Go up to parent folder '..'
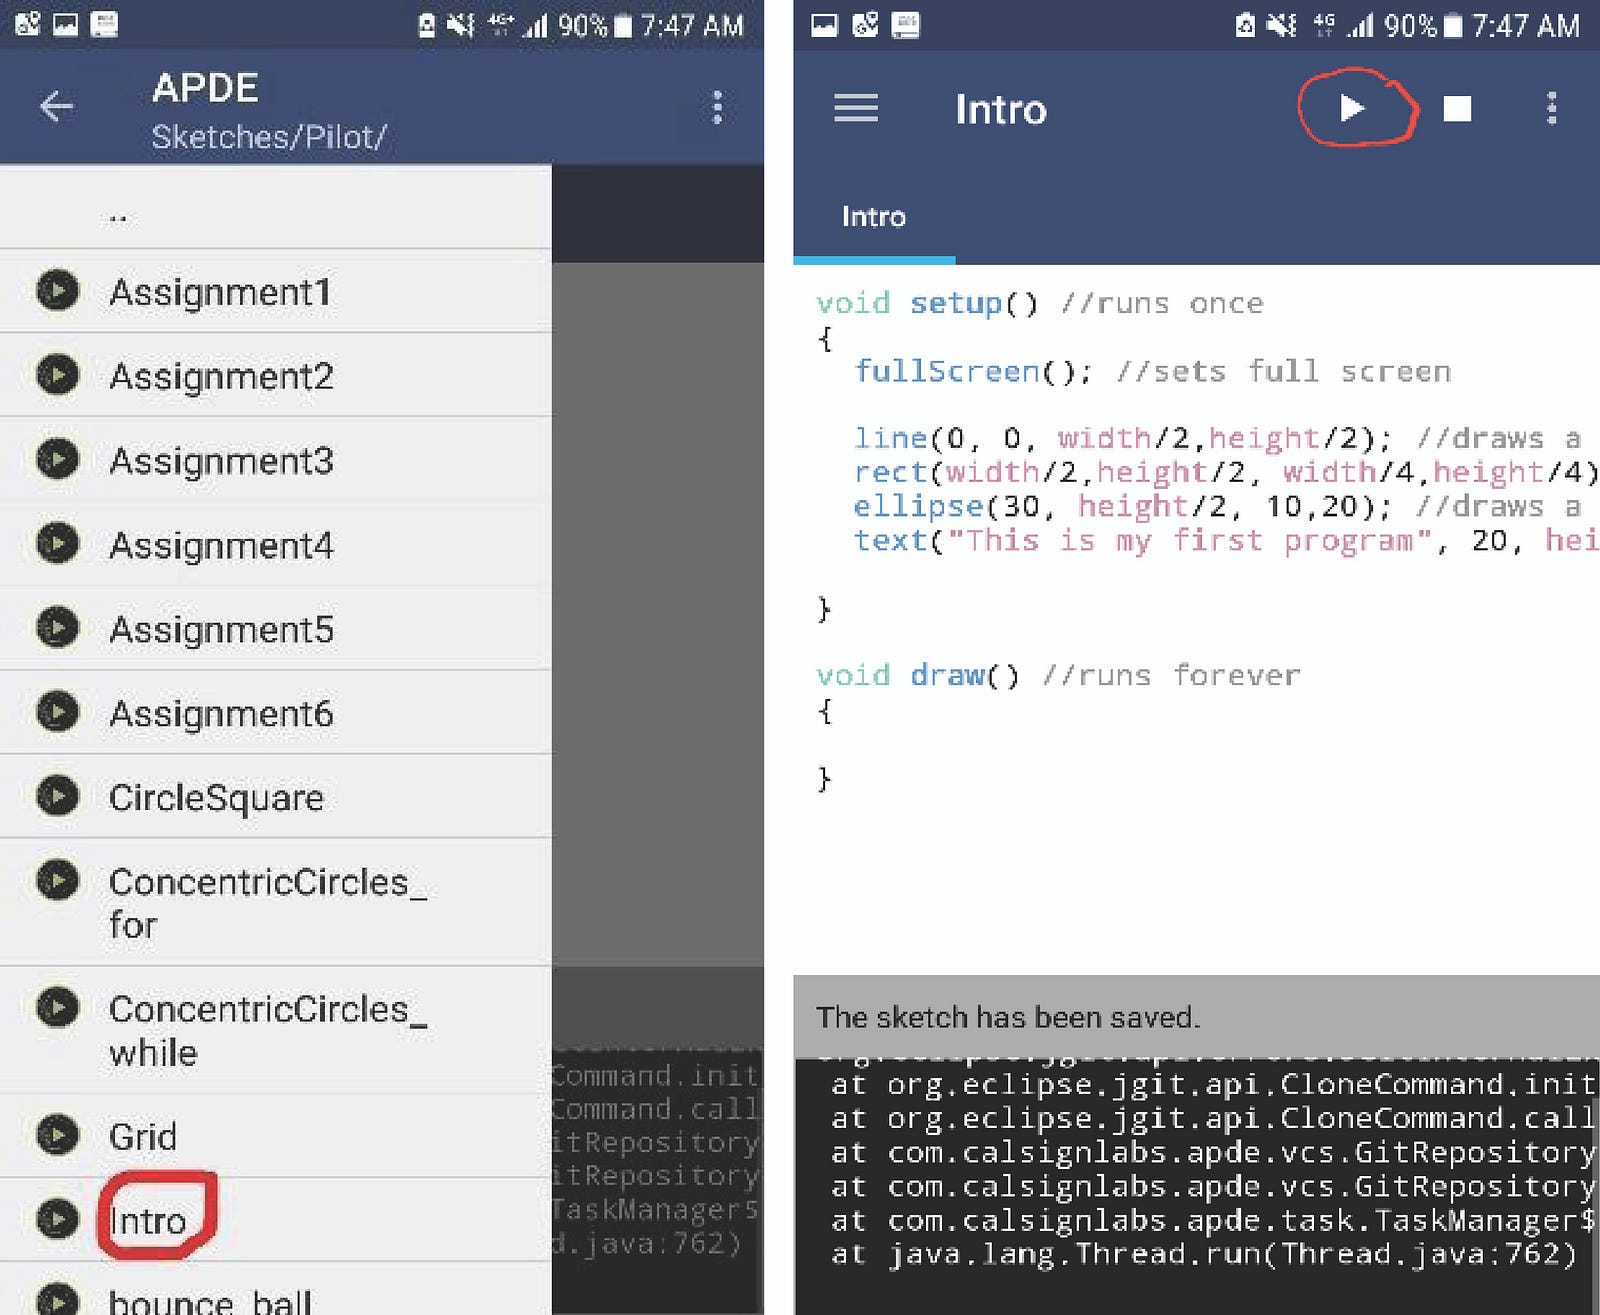The width and height of the screenshot is (1600, 1315). coord(275,208)
